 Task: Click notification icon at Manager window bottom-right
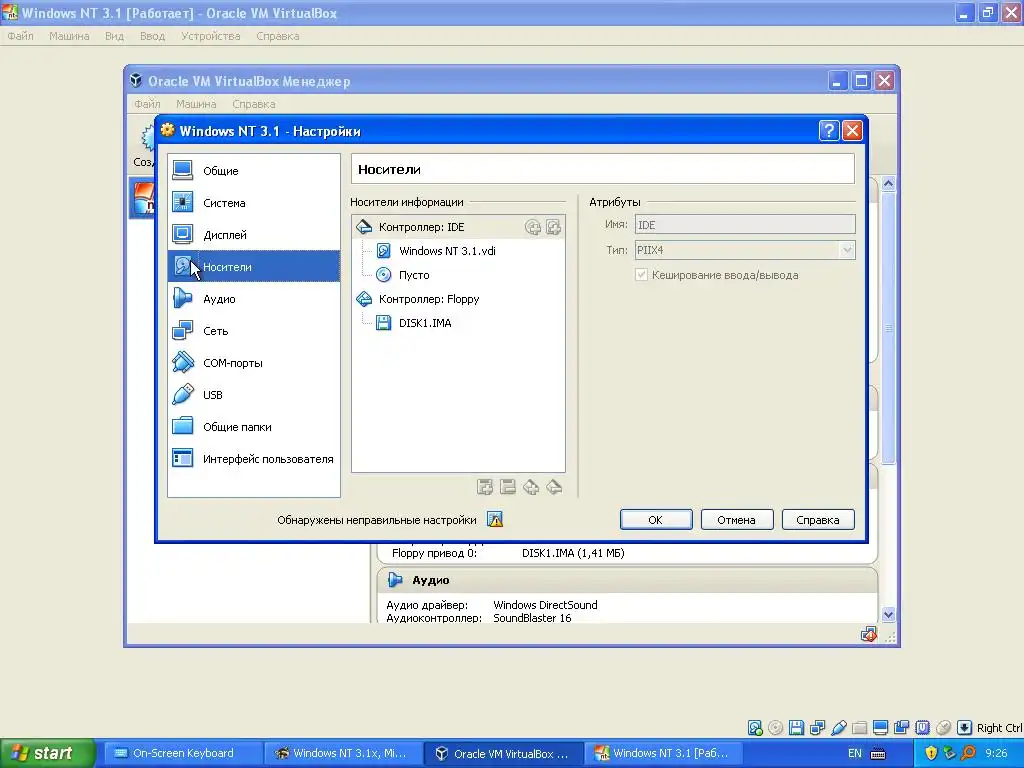point(869,634)
